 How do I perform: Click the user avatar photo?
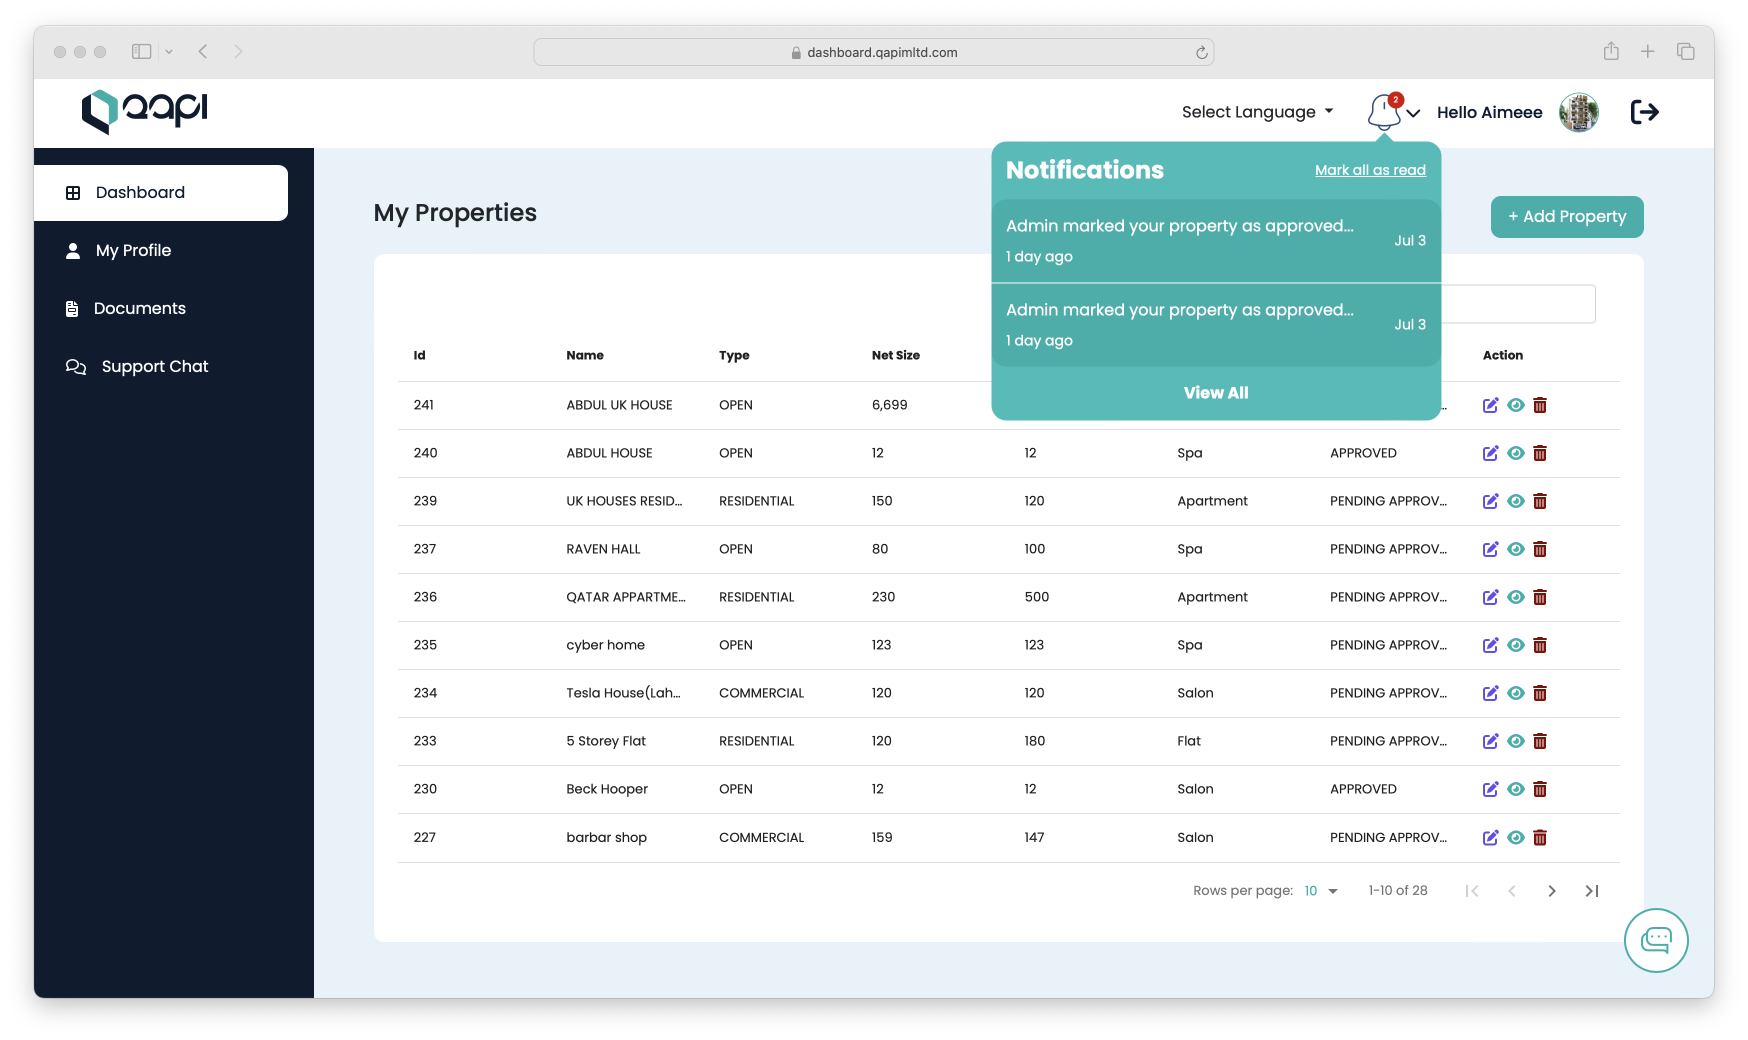click(x=1579, y=112)
